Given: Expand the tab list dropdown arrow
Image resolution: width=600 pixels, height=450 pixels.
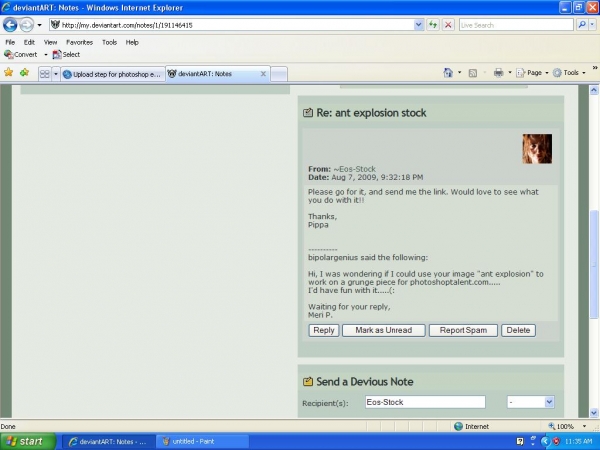Looking at the screenshot, I should (x=55, y=74).
